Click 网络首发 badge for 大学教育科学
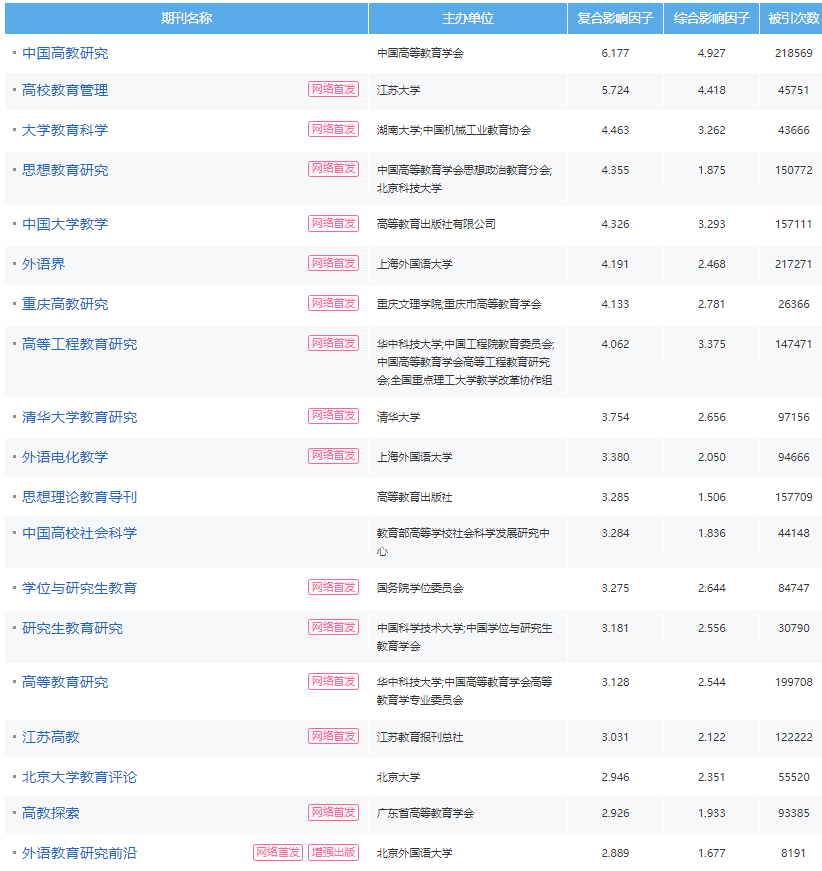 [x=333, y=129]
